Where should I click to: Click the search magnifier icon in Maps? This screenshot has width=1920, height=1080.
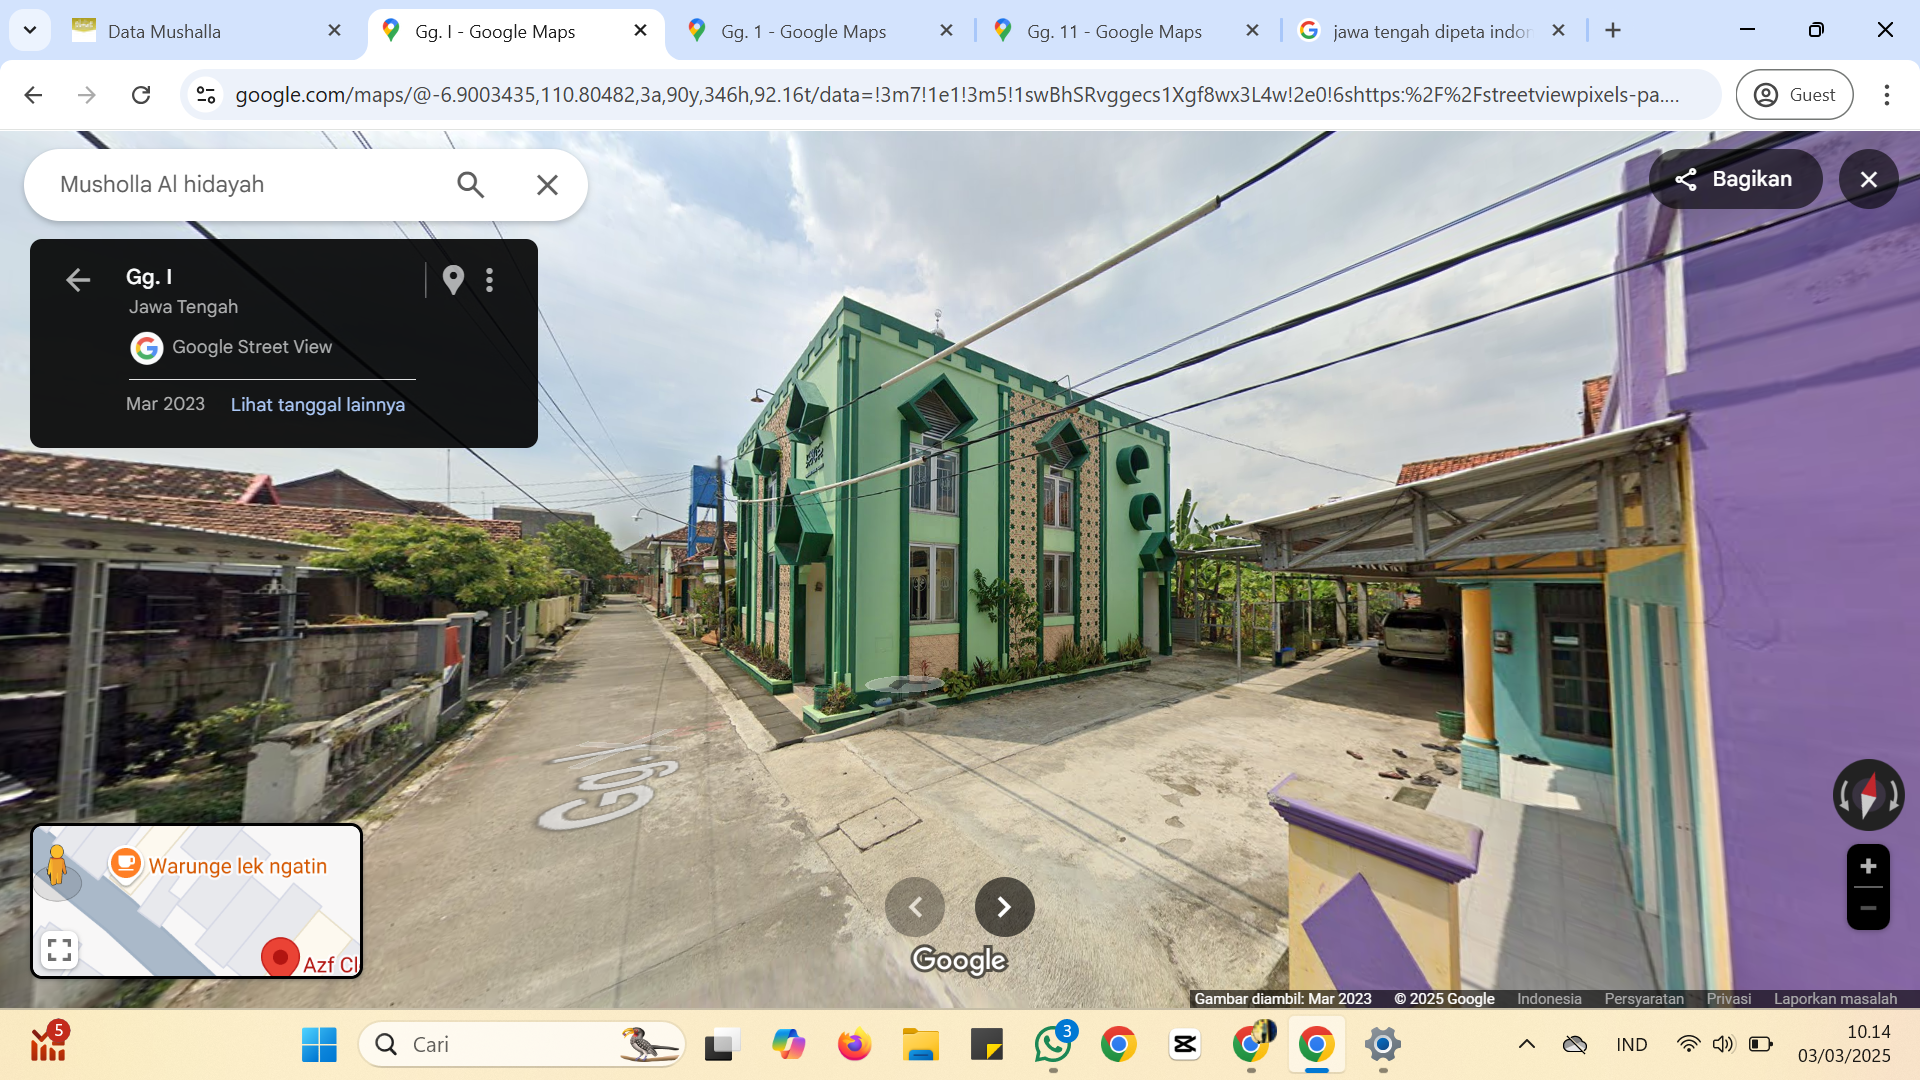pyautogui.click(x=470, y=184)
